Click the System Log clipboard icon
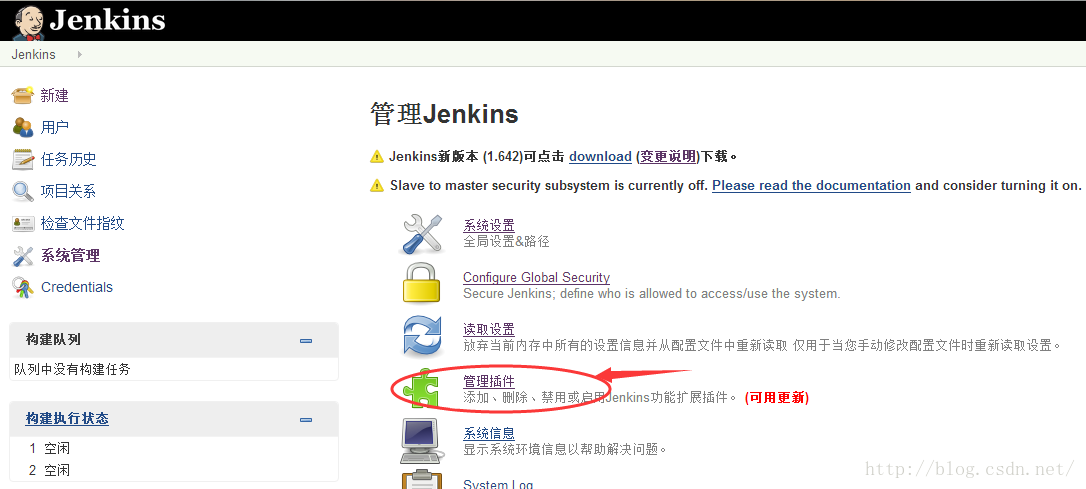This screenshot has height=489, width=1086. 422,479
